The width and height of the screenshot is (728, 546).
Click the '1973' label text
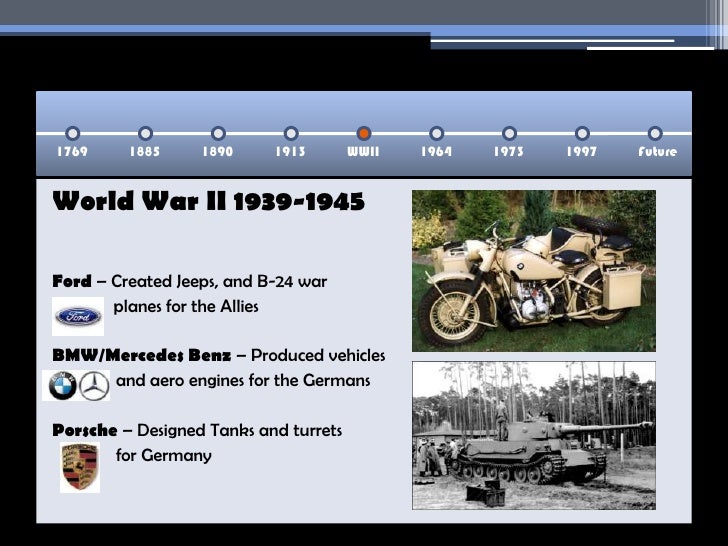tap(509, 151)
